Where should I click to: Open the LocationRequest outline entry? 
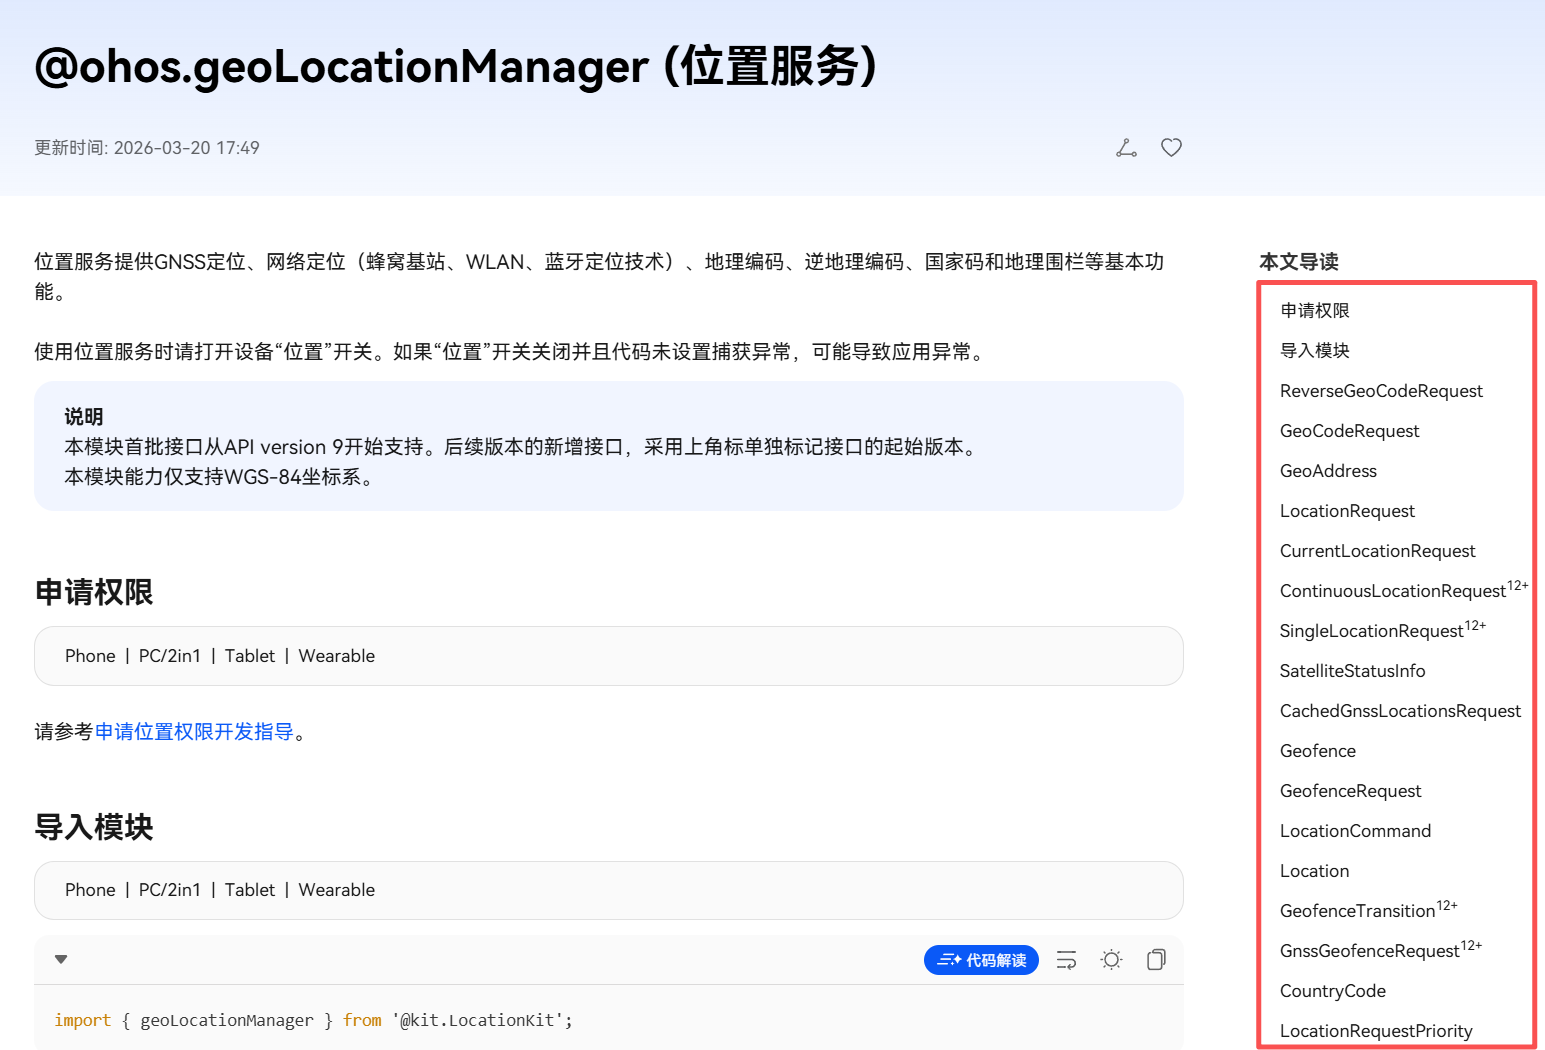pos(1347,511)
